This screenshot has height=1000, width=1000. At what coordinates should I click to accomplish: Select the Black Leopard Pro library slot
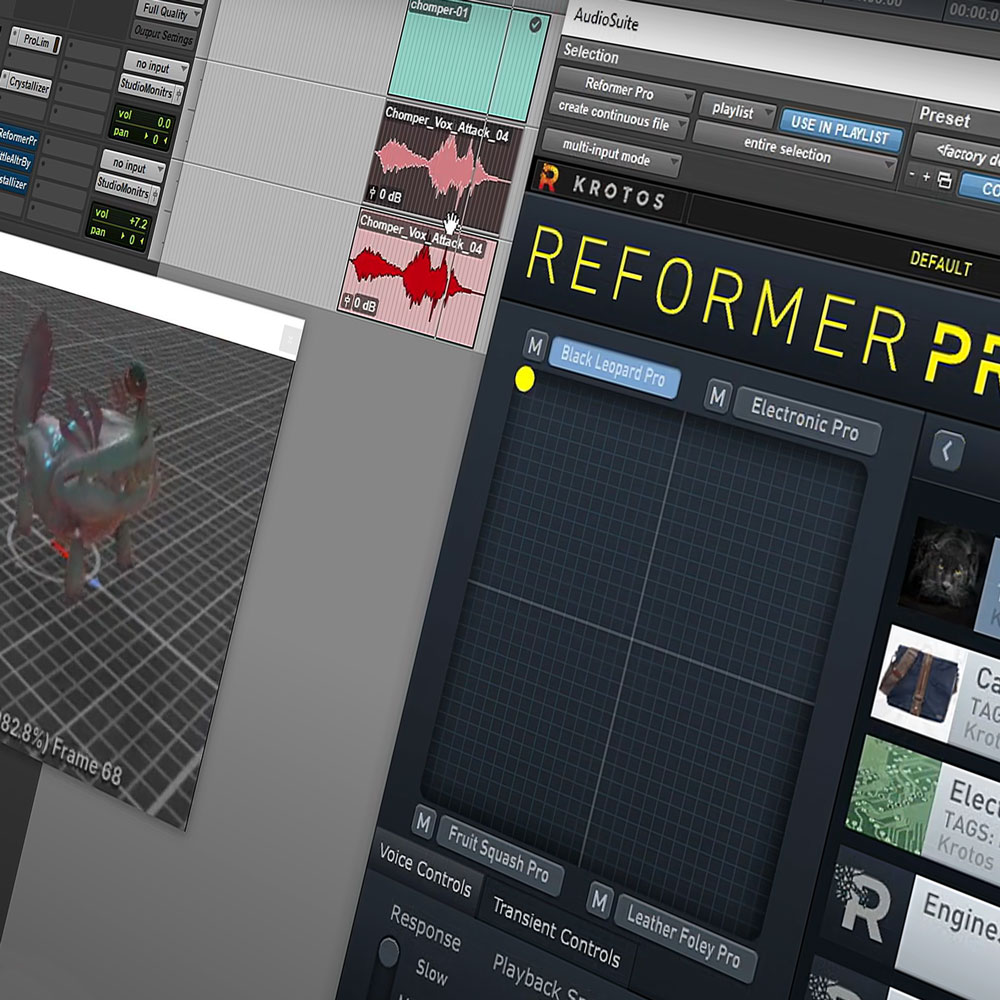[x=614, y=367]
